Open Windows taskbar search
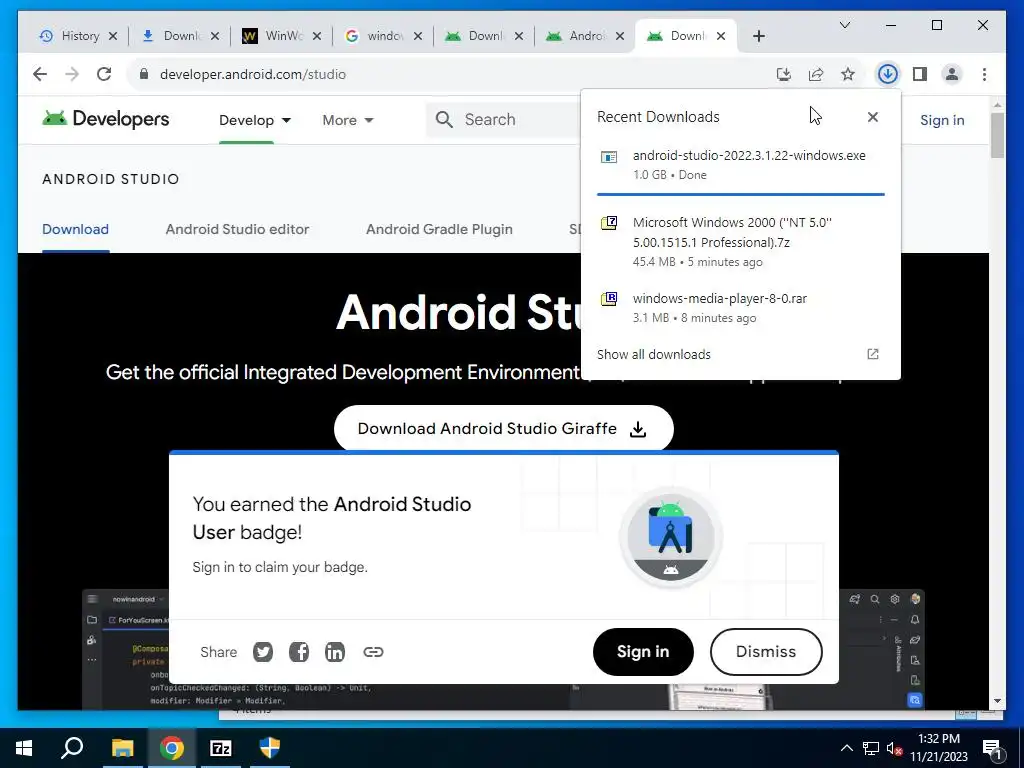 click(72, 748)
